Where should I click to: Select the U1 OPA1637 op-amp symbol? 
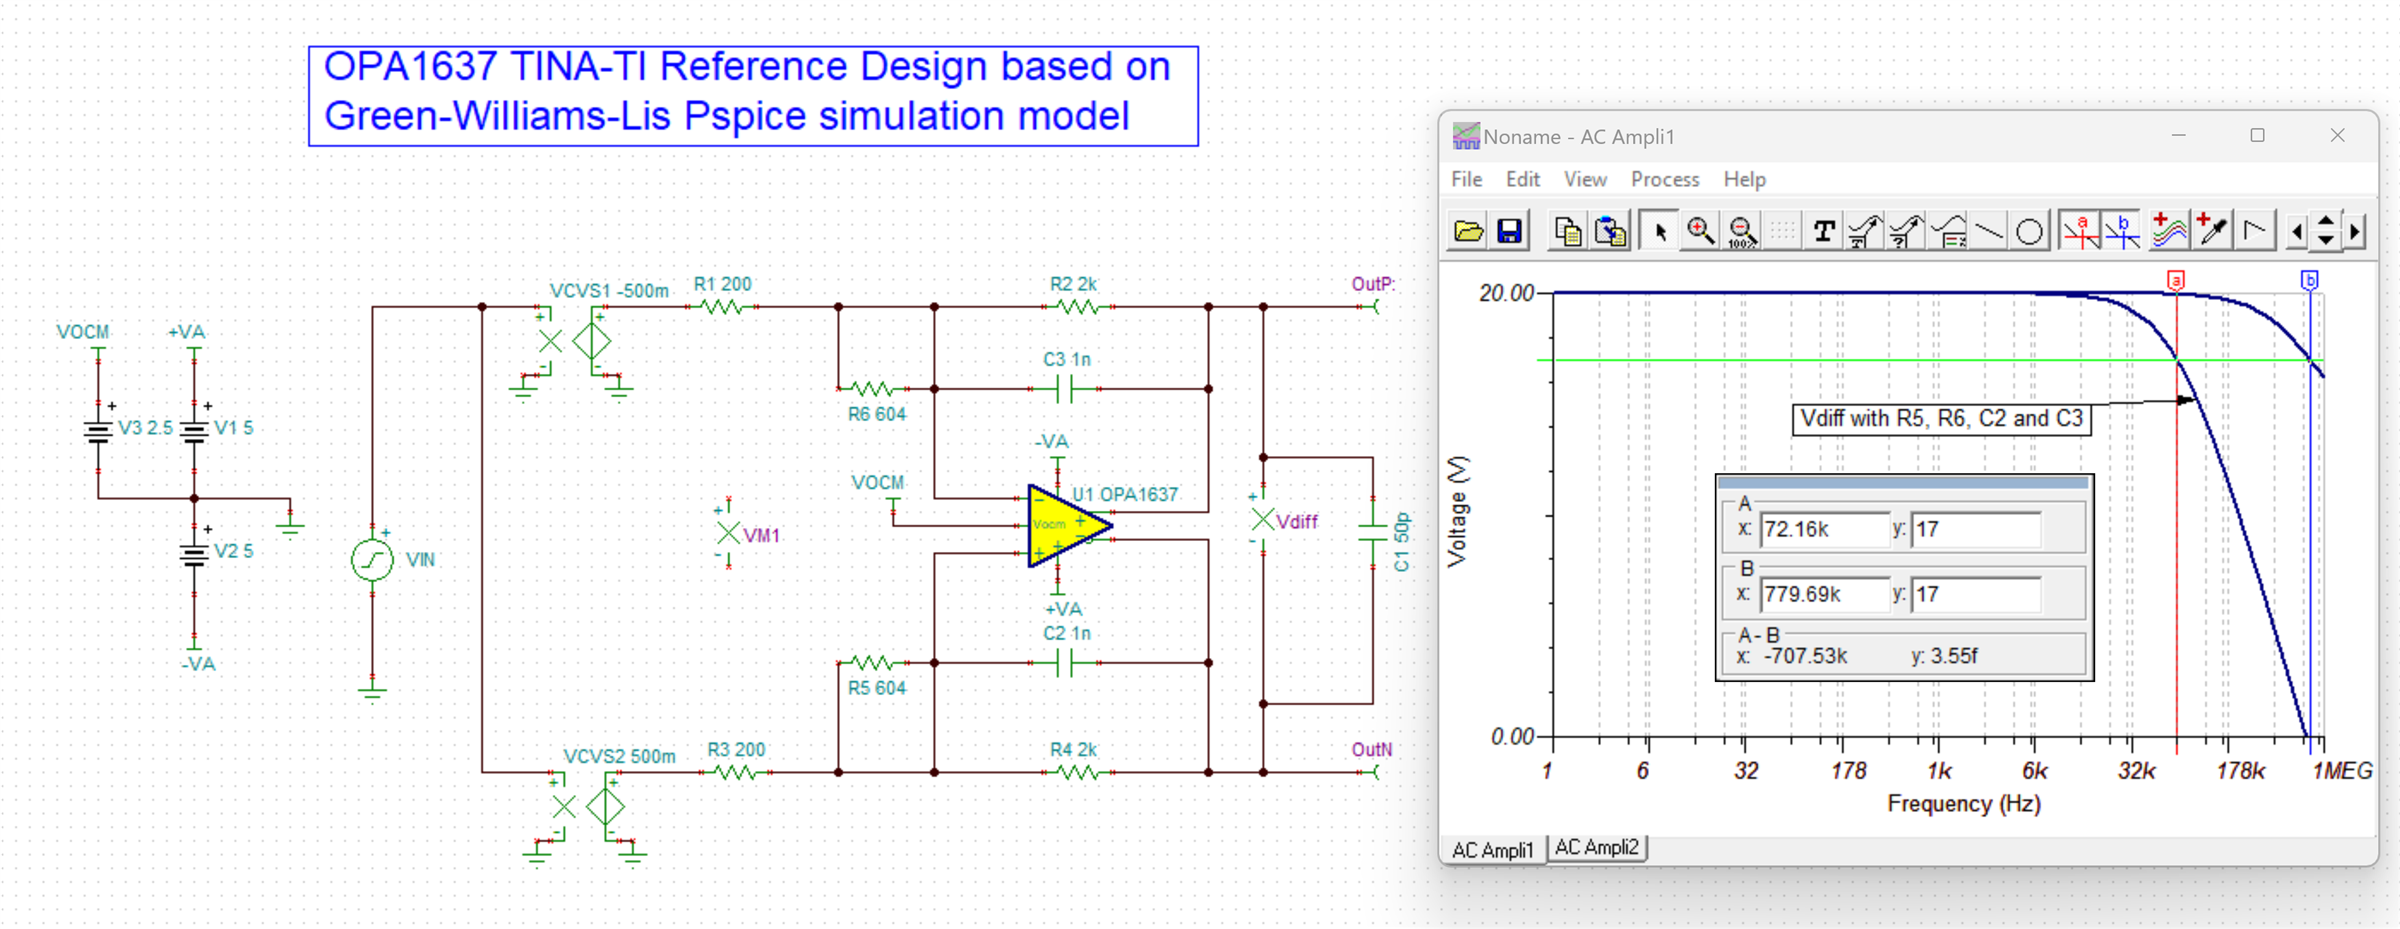tap(1068, 526)
